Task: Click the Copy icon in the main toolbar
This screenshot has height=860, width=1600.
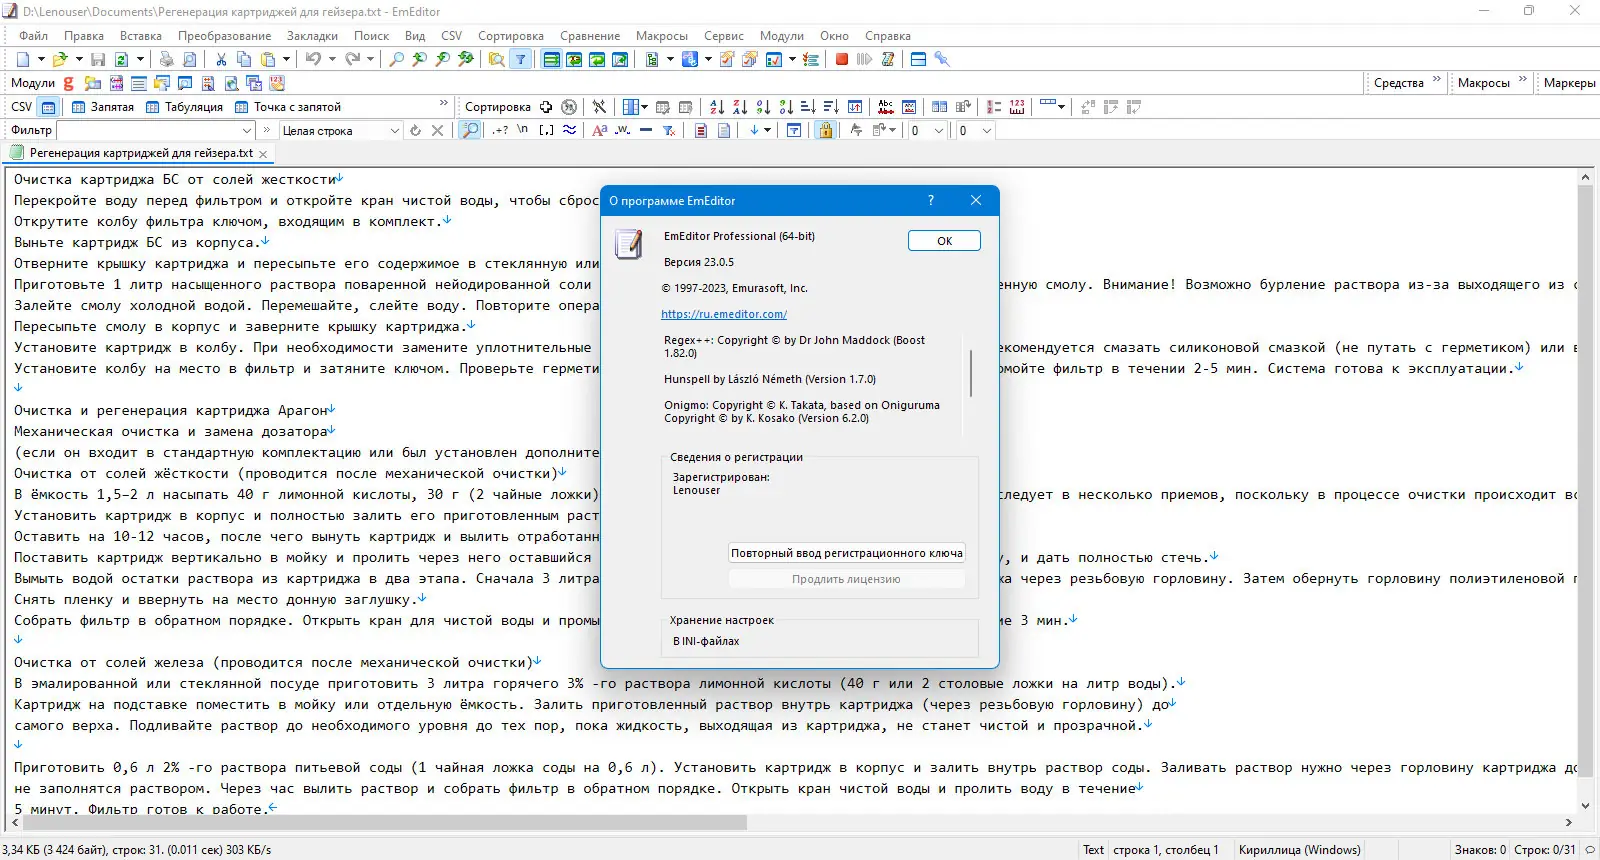Action: coord(244,59)
